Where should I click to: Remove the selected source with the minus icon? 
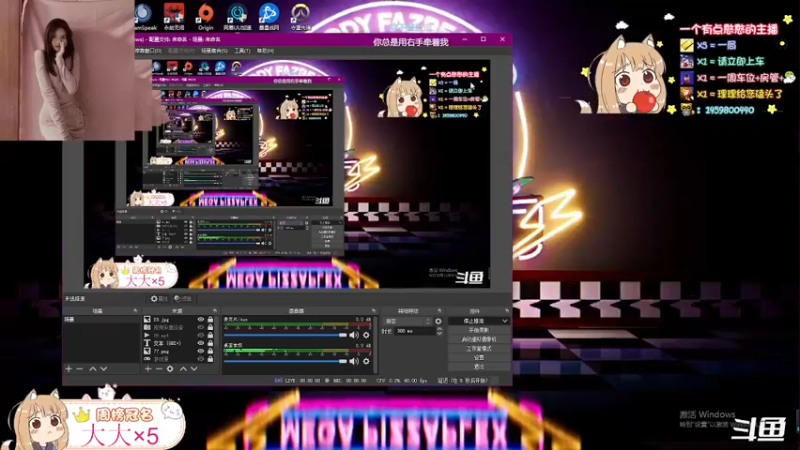coord(159,368)
